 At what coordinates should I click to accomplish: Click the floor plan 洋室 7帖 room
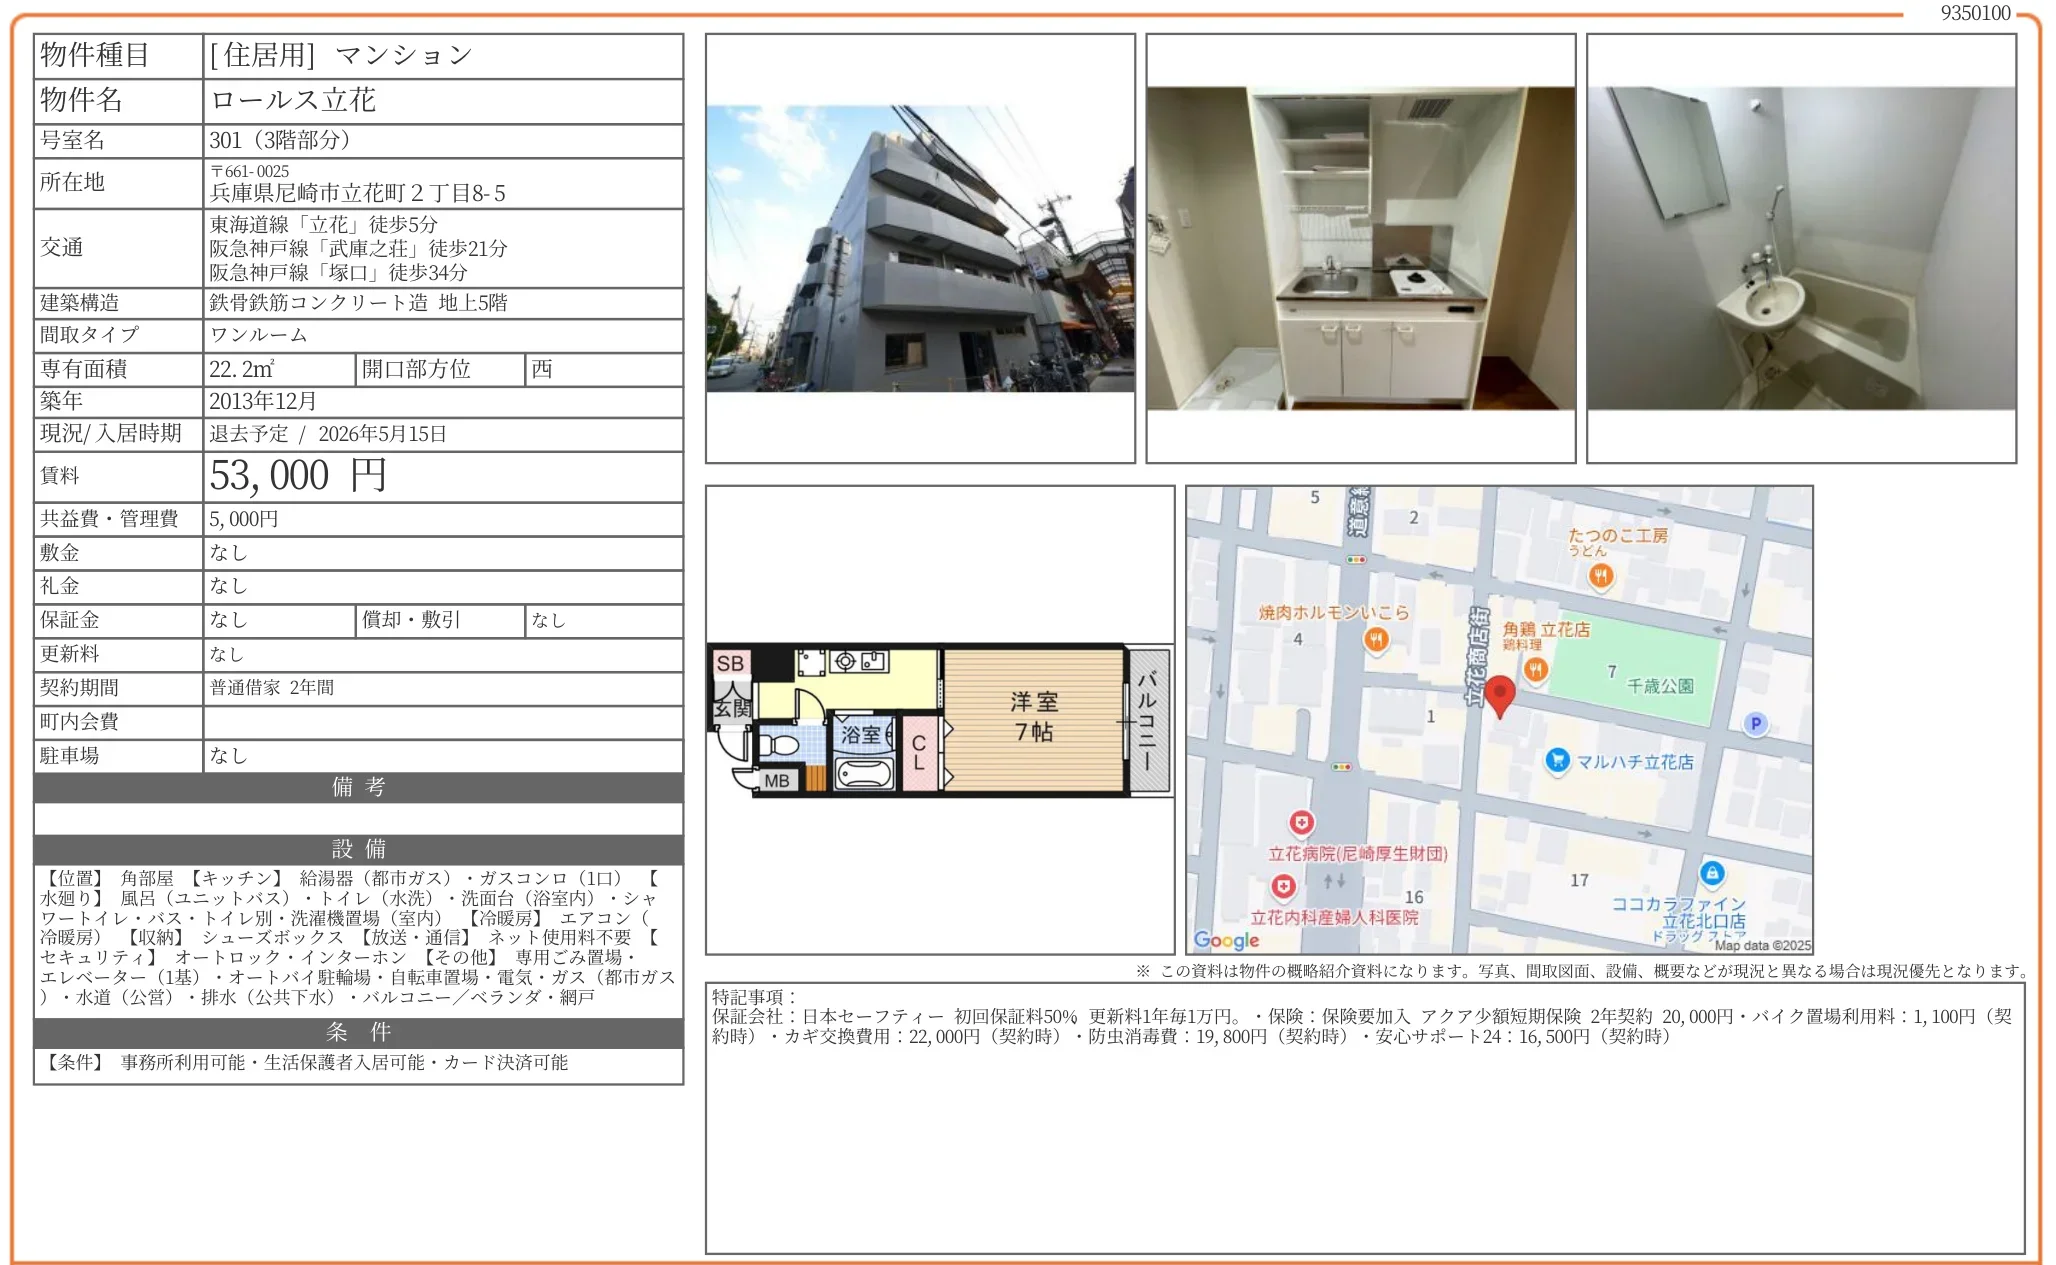1033,717
